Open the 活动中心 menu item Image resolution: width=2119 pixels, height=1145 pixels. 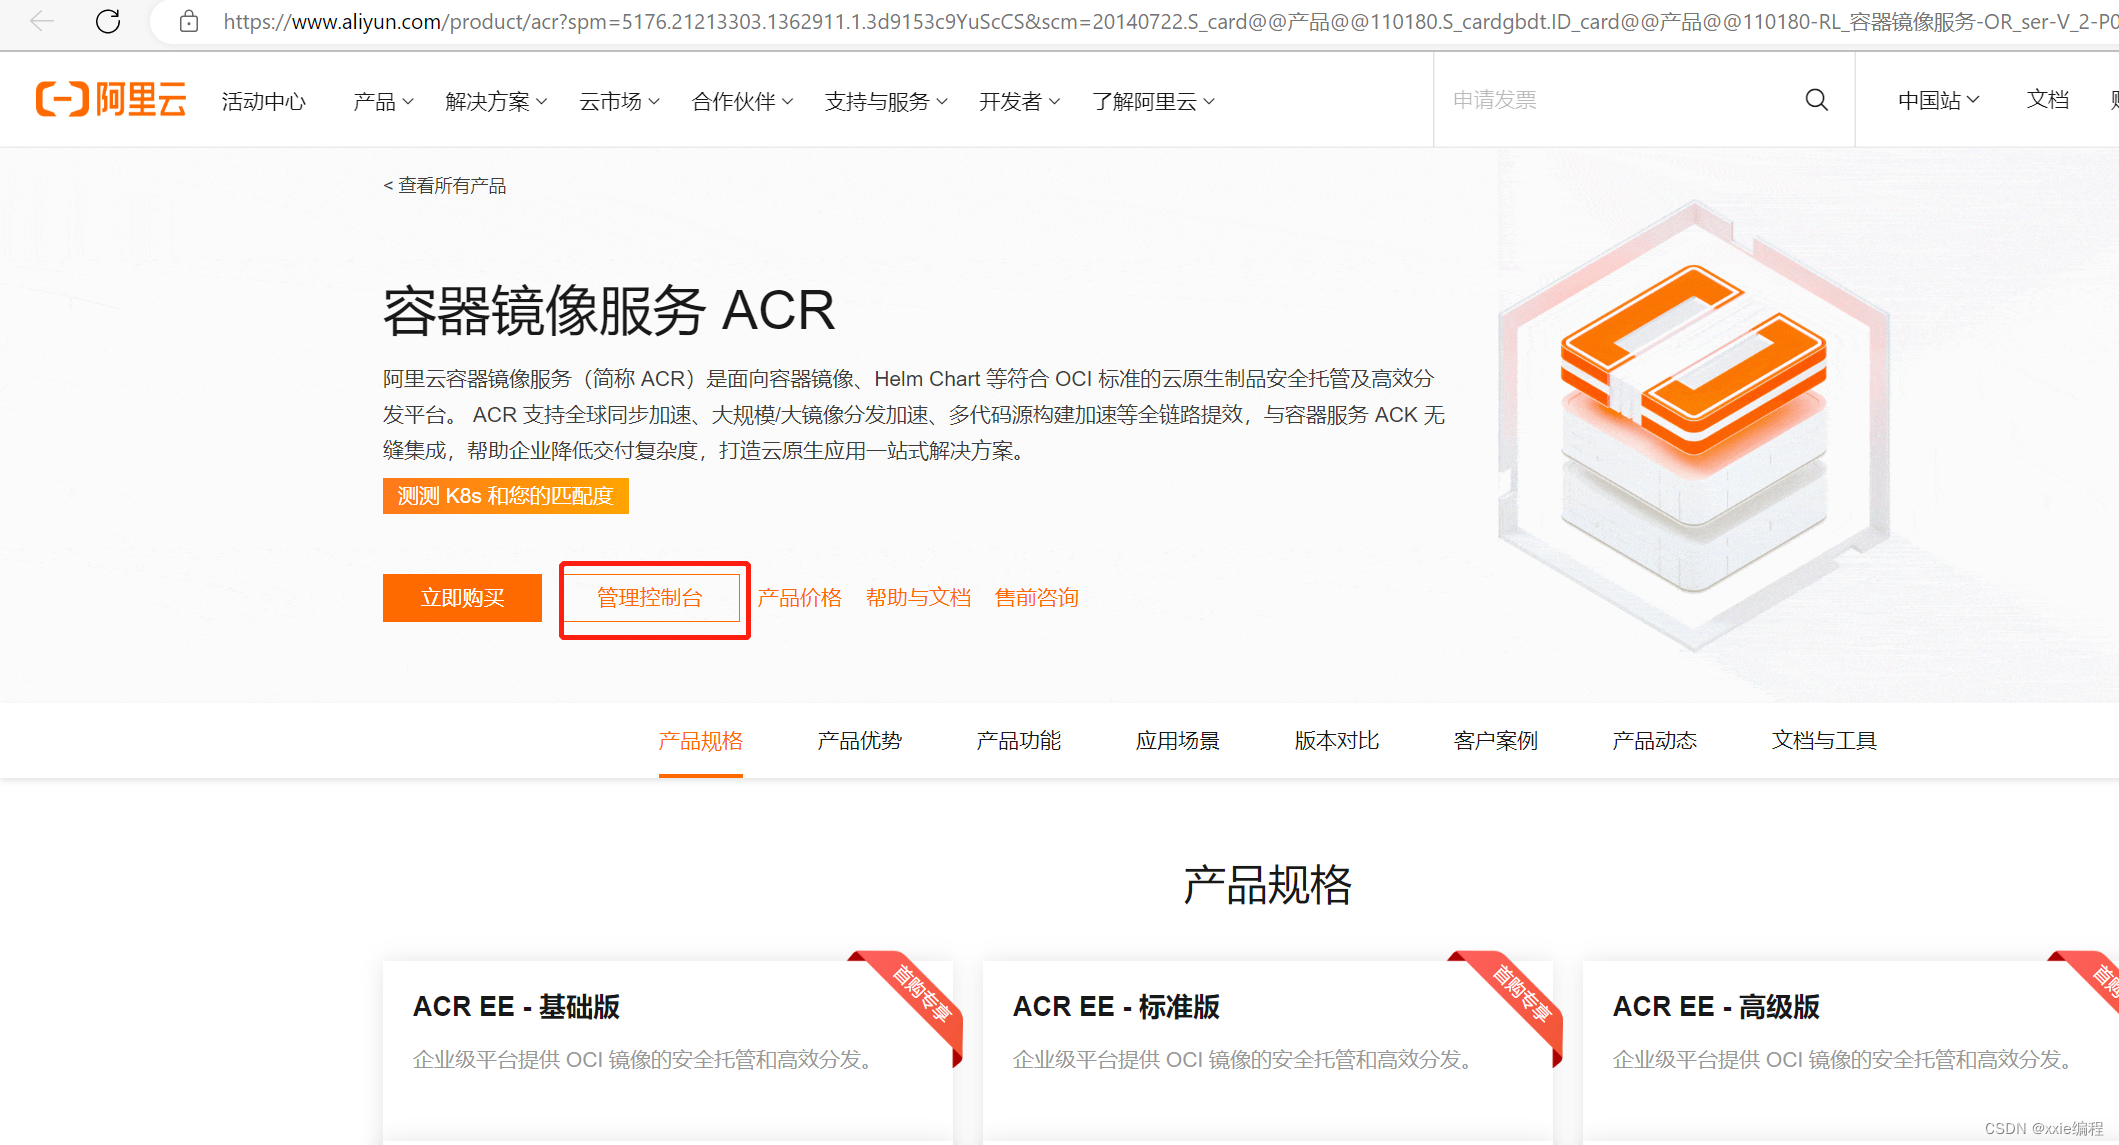coord(264,102)
